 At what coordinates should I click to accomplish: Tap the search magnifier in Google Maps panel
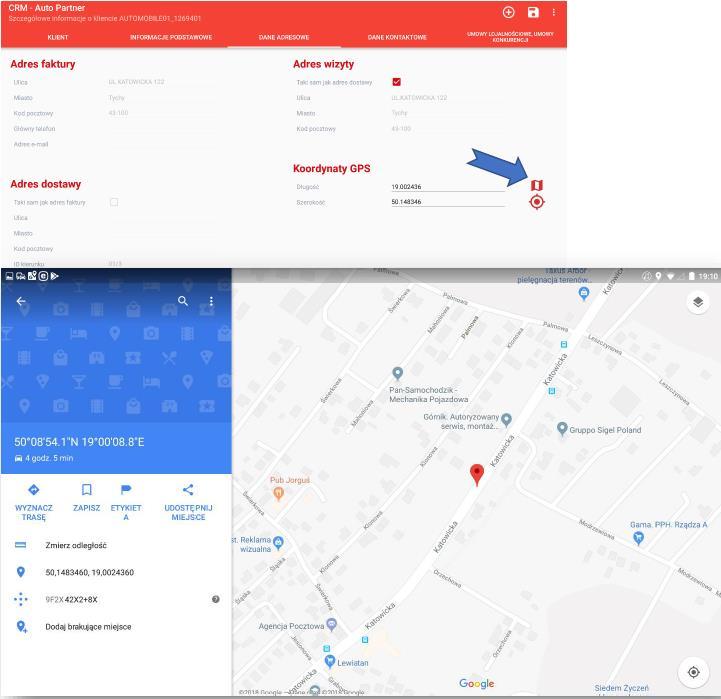[183, 301]
